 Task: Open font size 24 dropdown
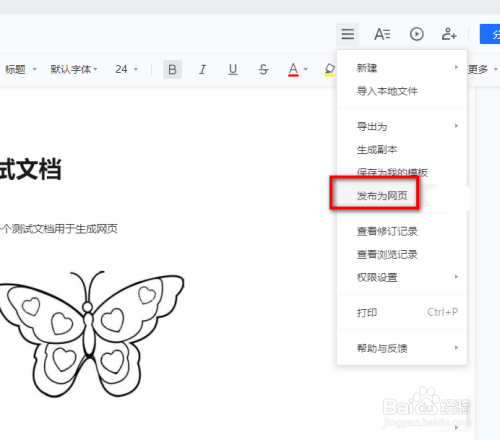click(x=126, y=69)
